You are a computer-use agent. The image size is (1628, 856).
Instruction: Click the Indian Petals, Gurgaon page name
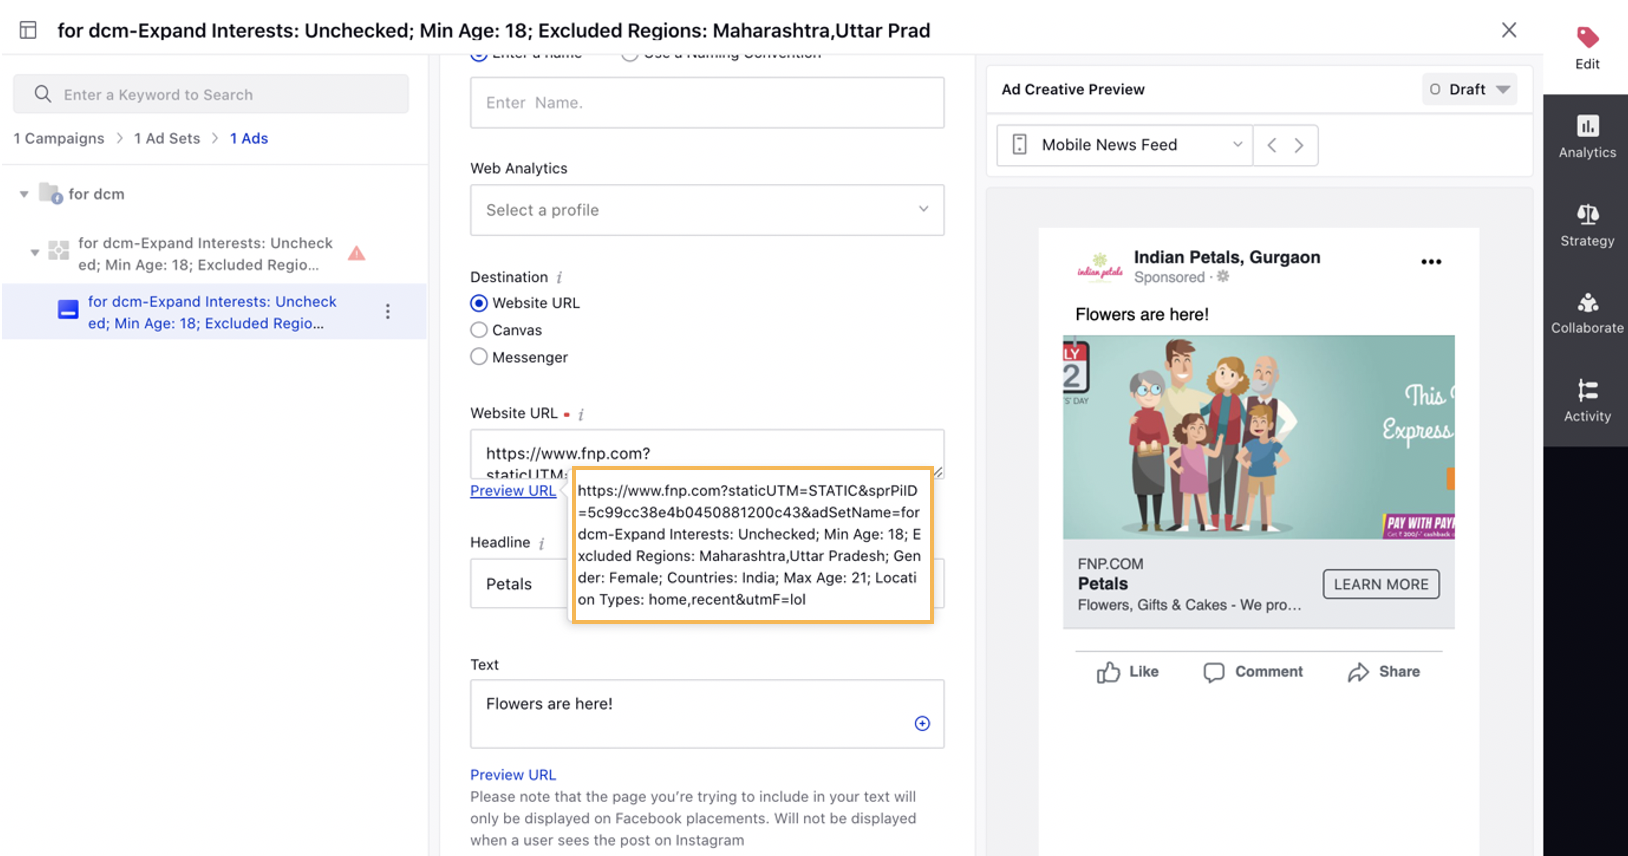(x=1227, y=257)
